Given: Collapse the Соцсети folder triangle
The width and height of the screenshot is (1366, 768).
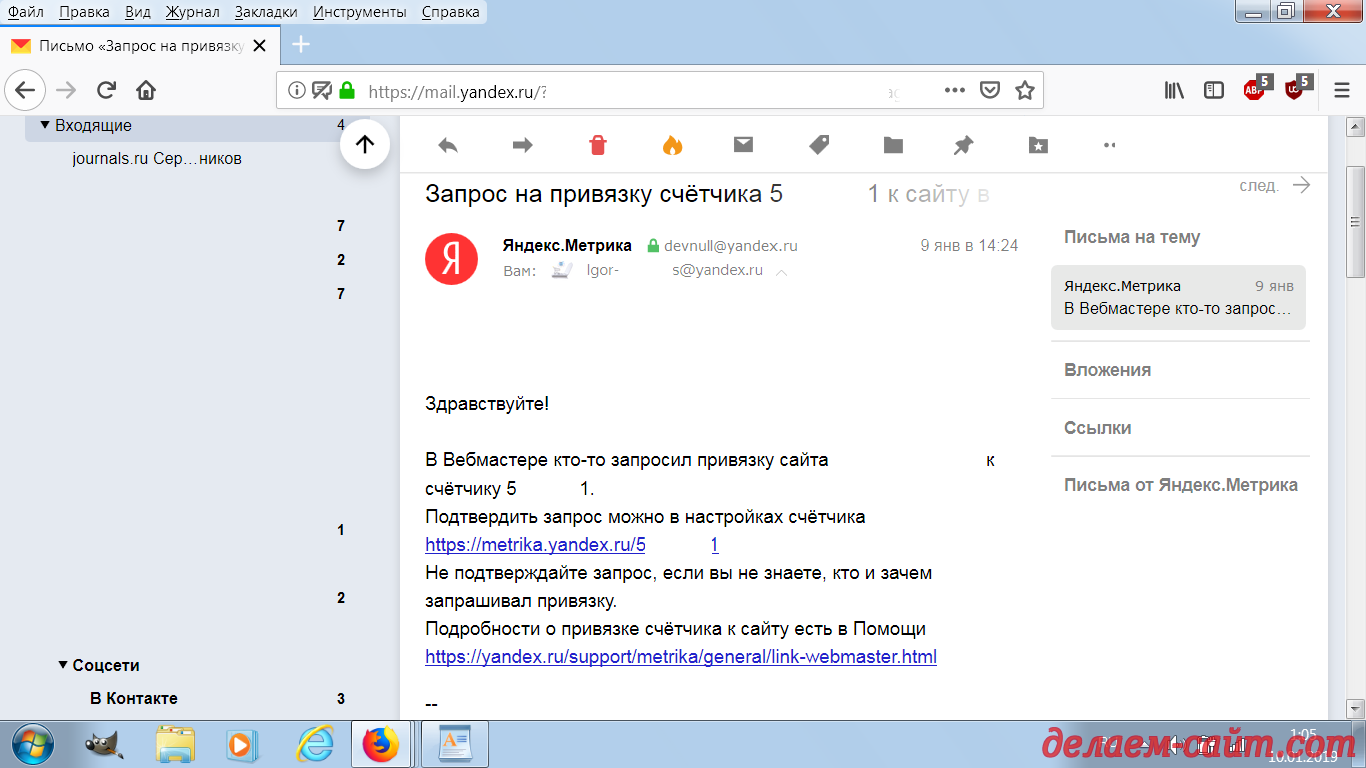Looking at the screenshot, I should tap(63, 665).
